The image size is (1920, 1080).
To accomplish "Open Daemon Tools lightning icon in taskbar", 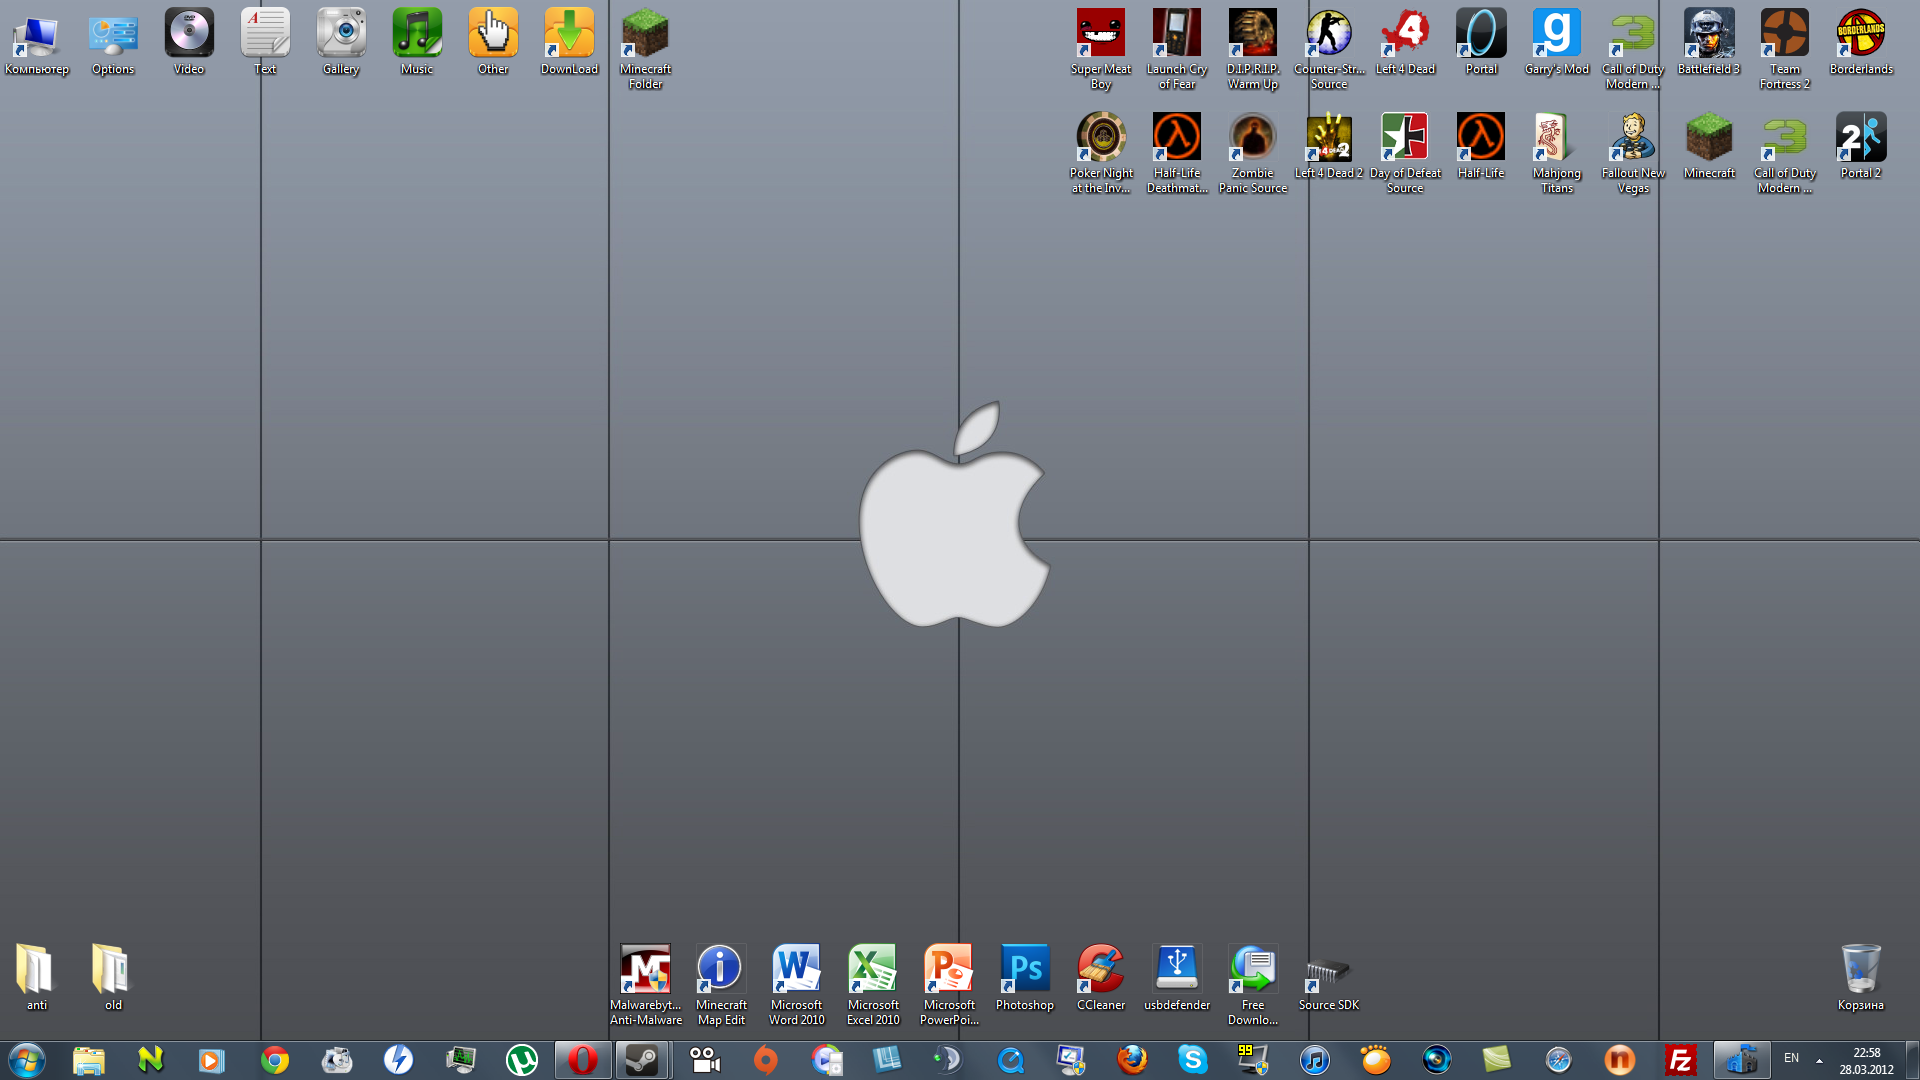I will (x=398, y=1060).
